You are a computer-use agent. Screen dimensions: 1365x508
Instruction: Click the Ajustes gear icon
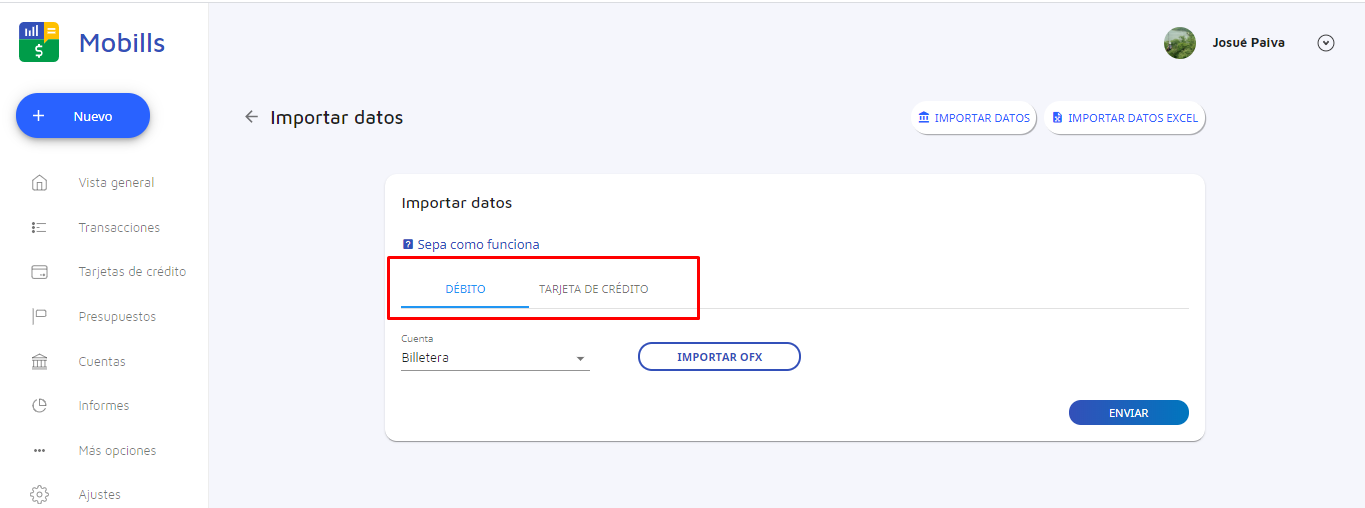pyautogui.click(x=40, y=495)
